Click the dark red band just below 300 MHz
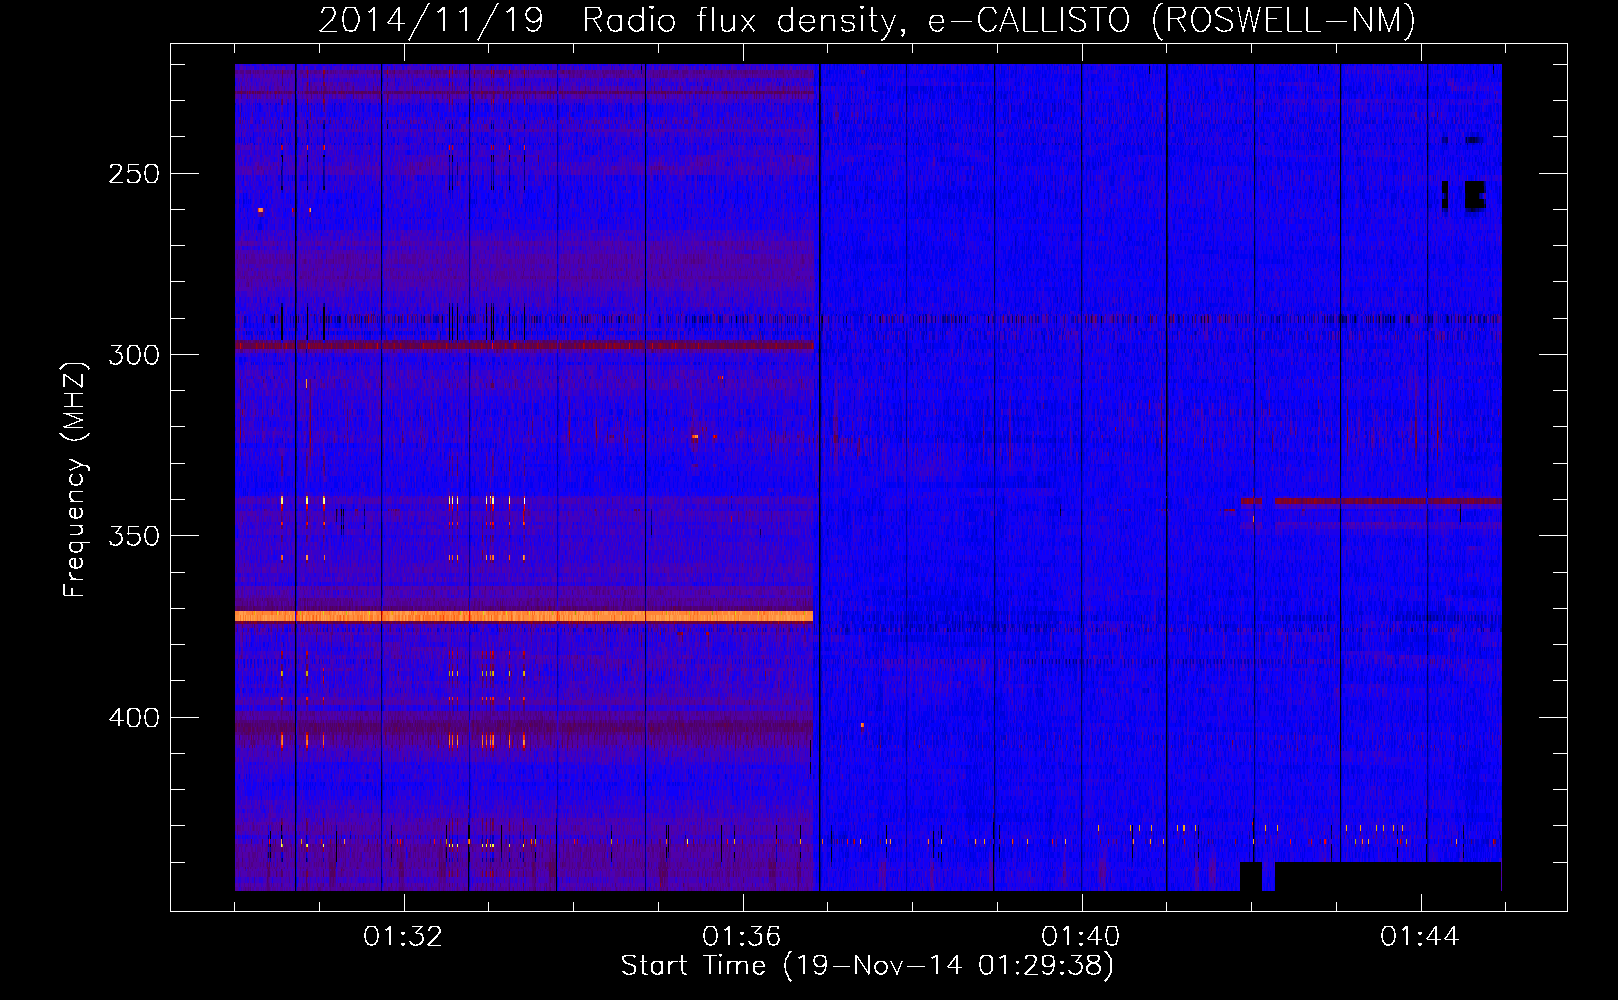The image size is (1618, 1000). (x=524, y=346)
